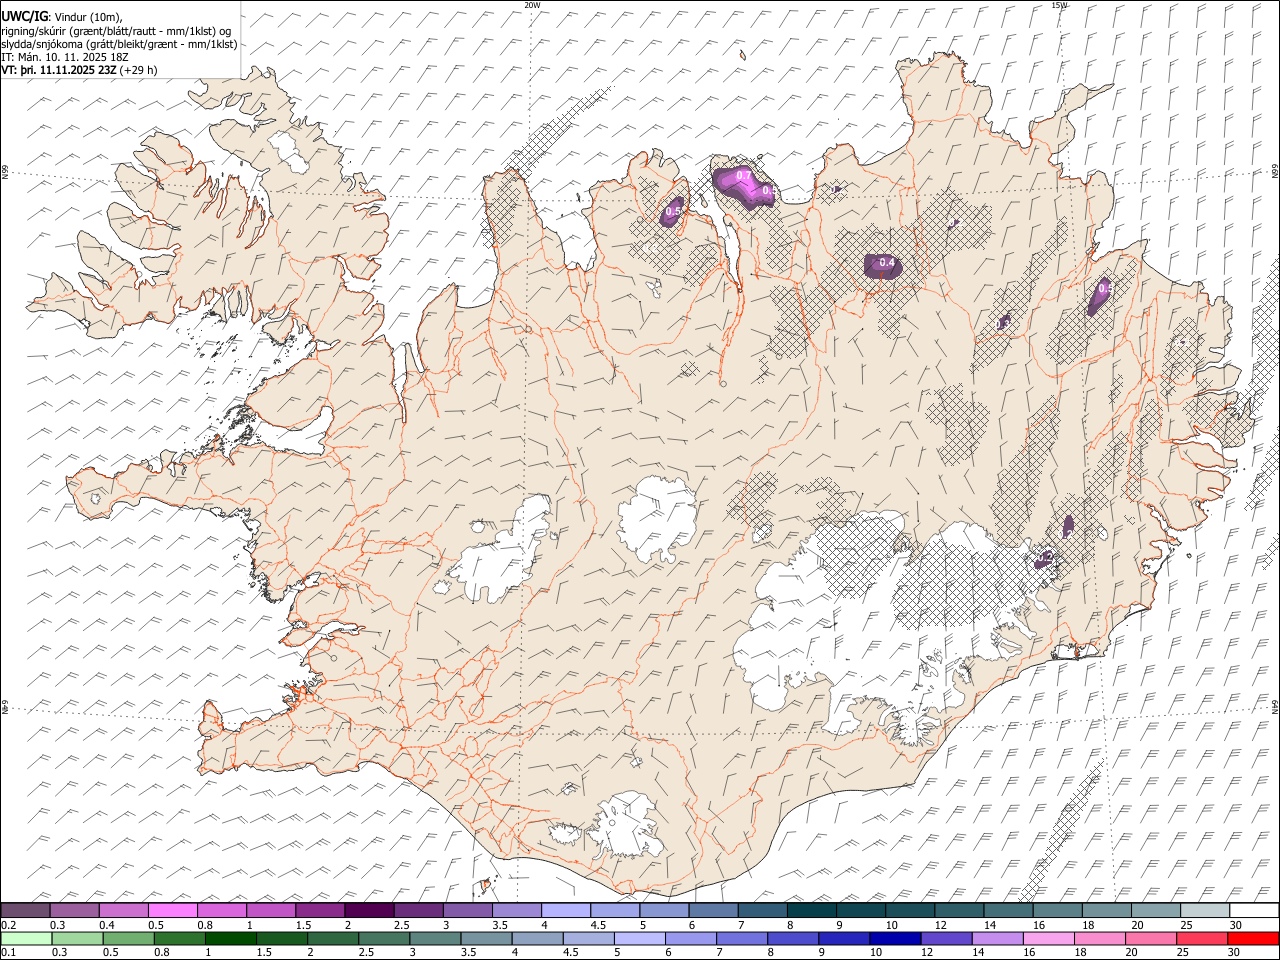Click the 18 label under the snow scale
This screenshot has width=1280, height=960.
pyautogui.click(x=1088, y=925)
